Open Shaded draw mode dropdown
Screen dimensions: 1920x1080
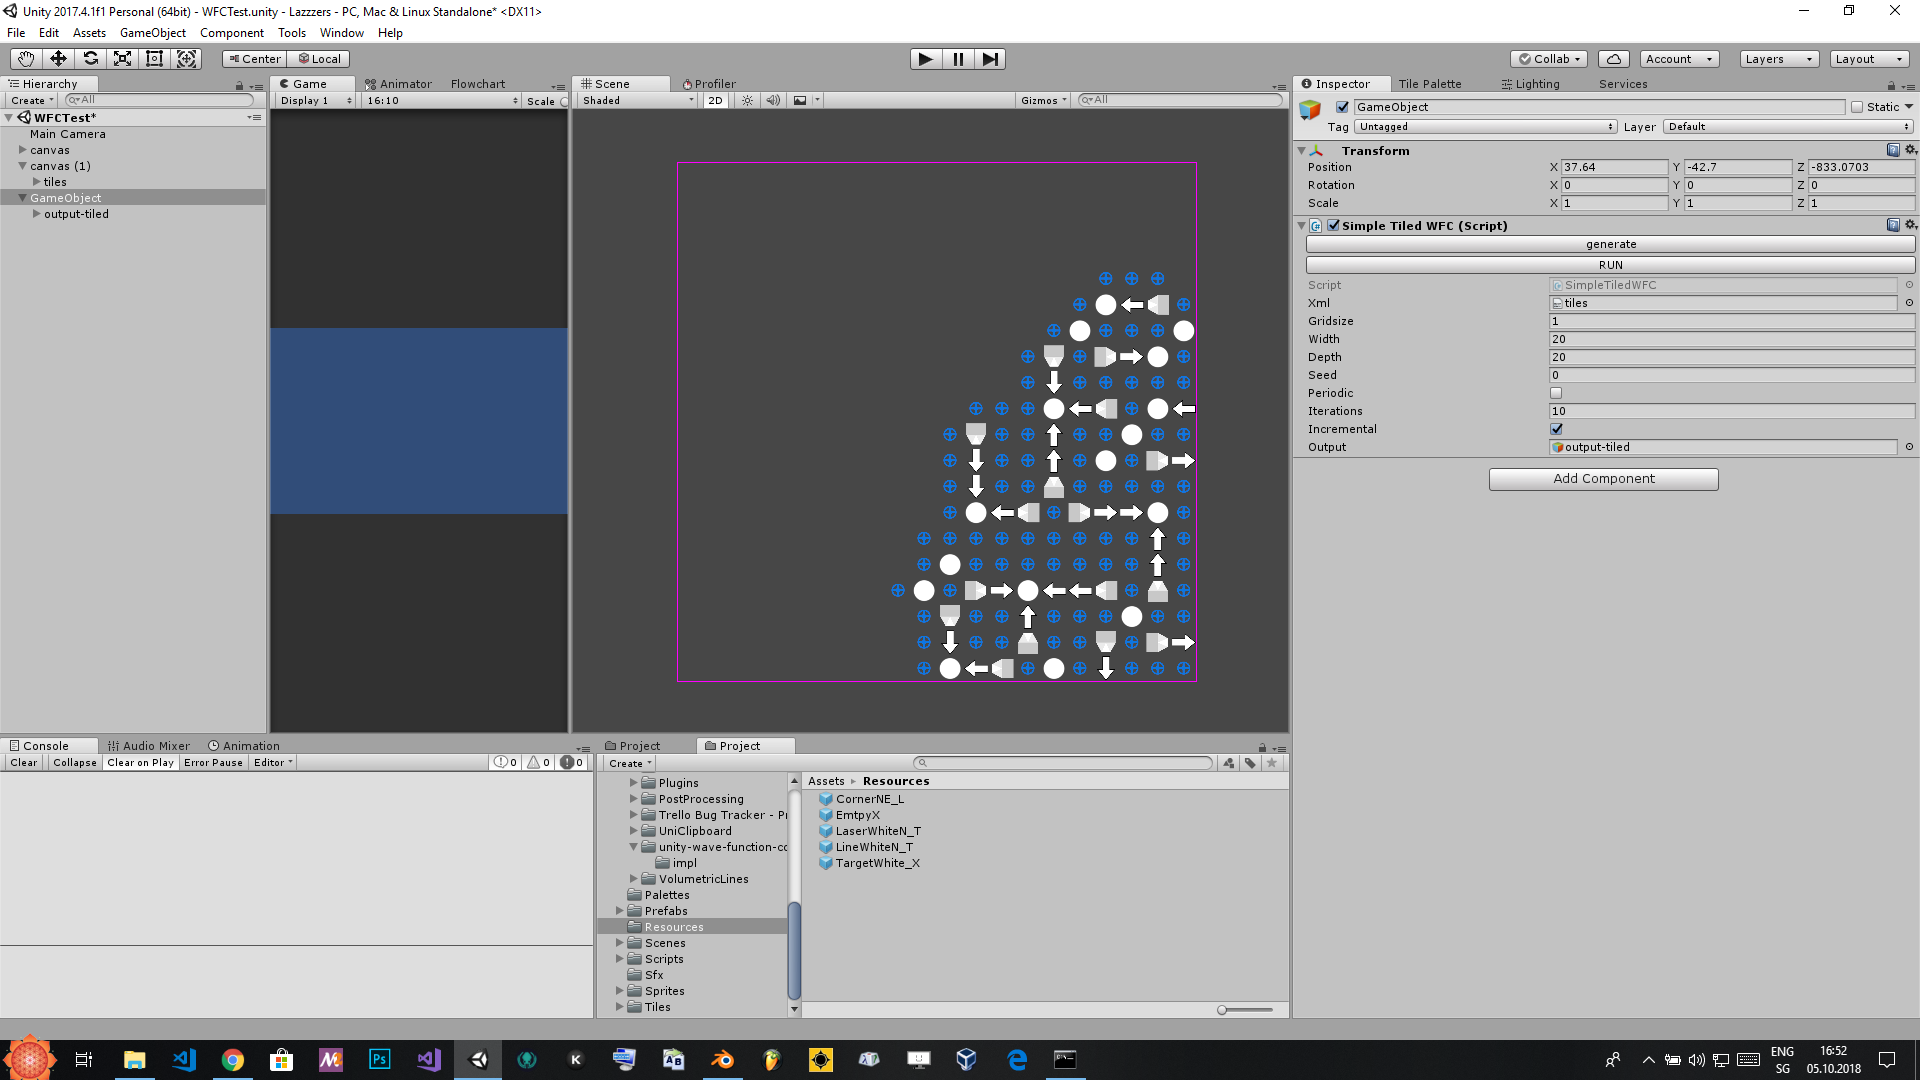(x=638, y=100)
